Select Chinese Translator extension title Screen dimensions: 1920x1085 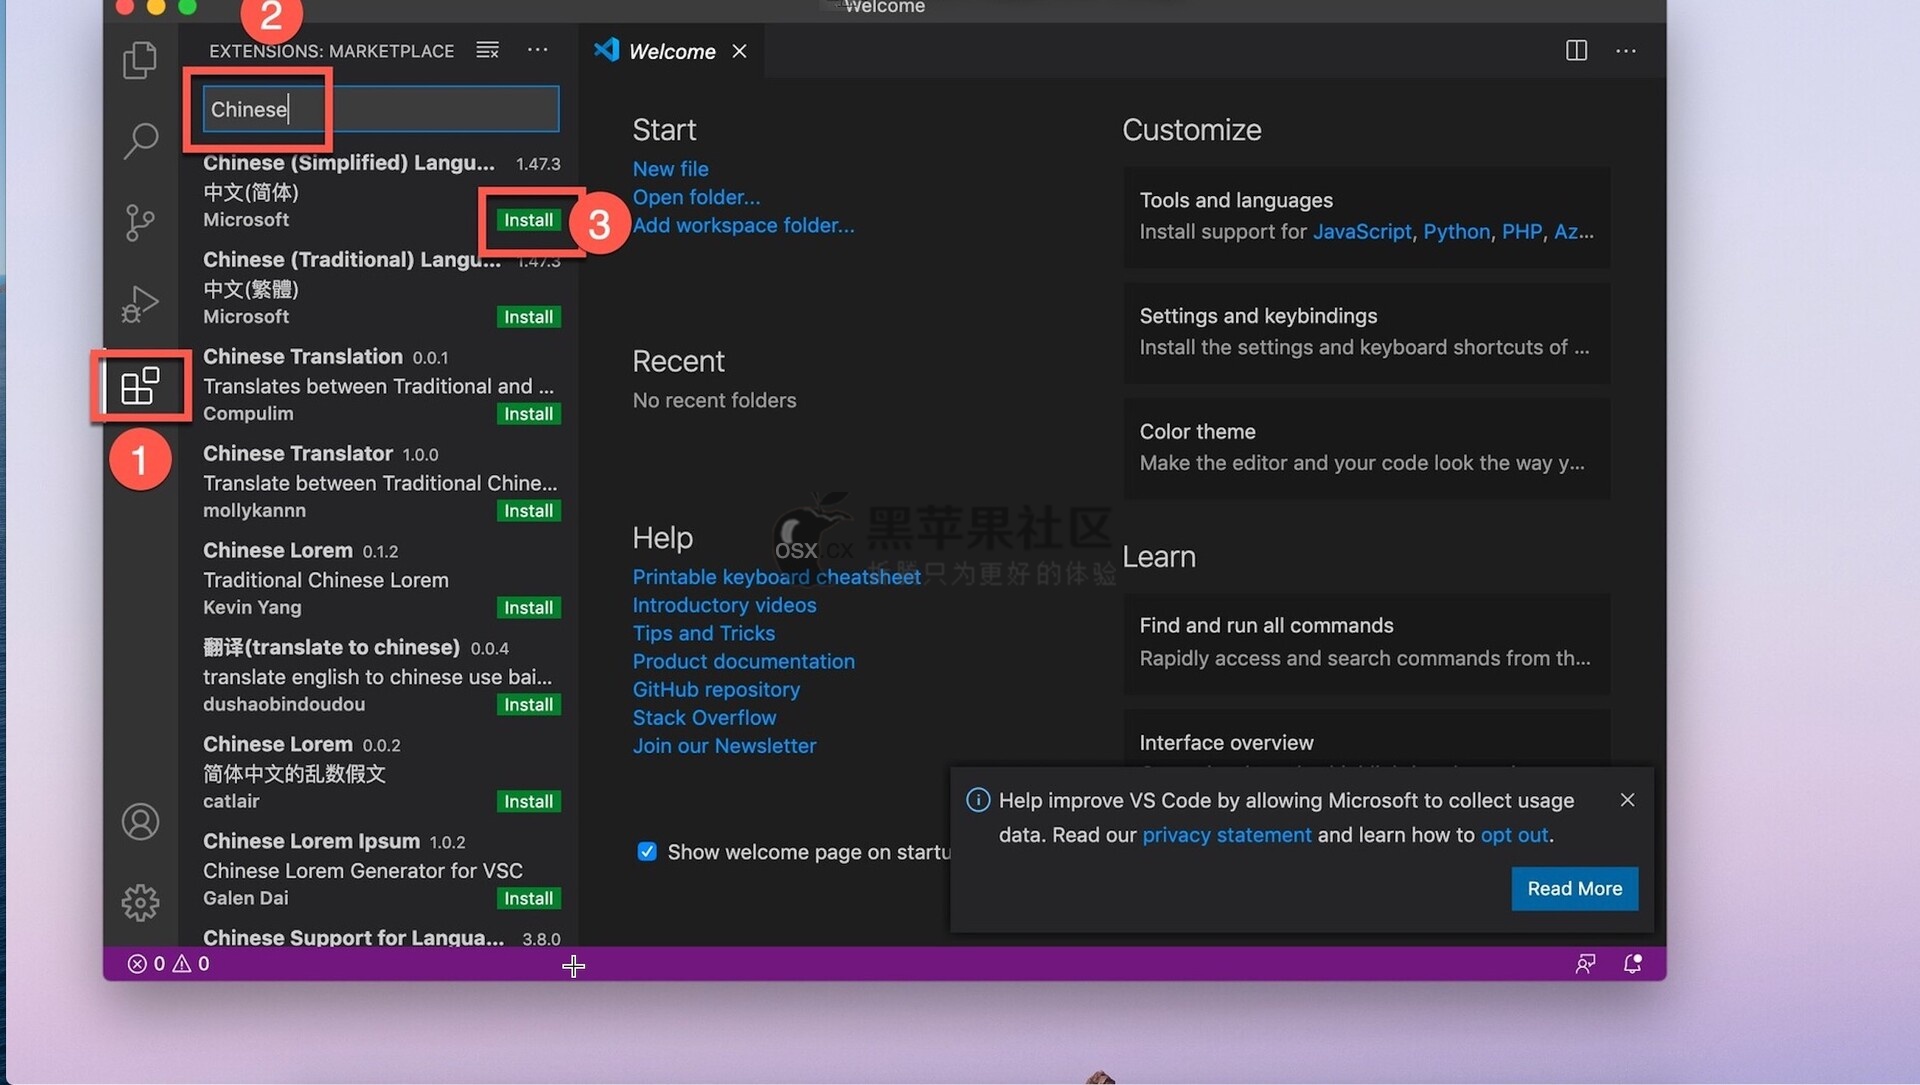[x=297, y=454]
